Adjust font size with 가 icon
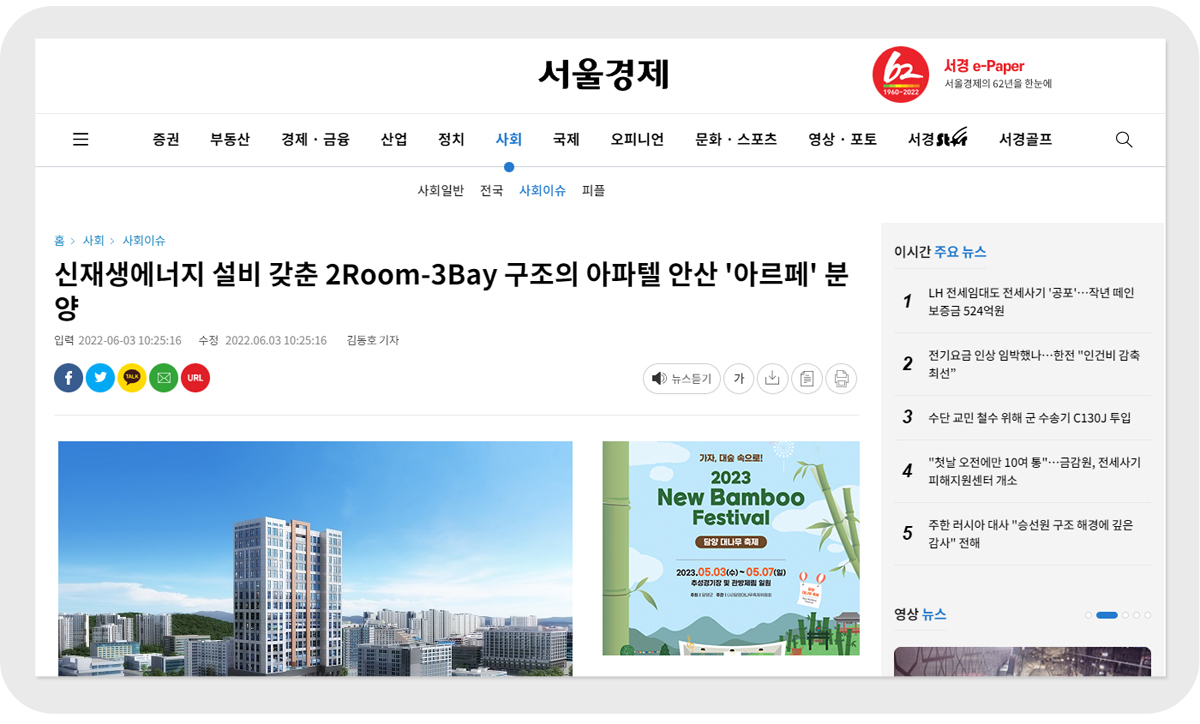 click(739, 379)
